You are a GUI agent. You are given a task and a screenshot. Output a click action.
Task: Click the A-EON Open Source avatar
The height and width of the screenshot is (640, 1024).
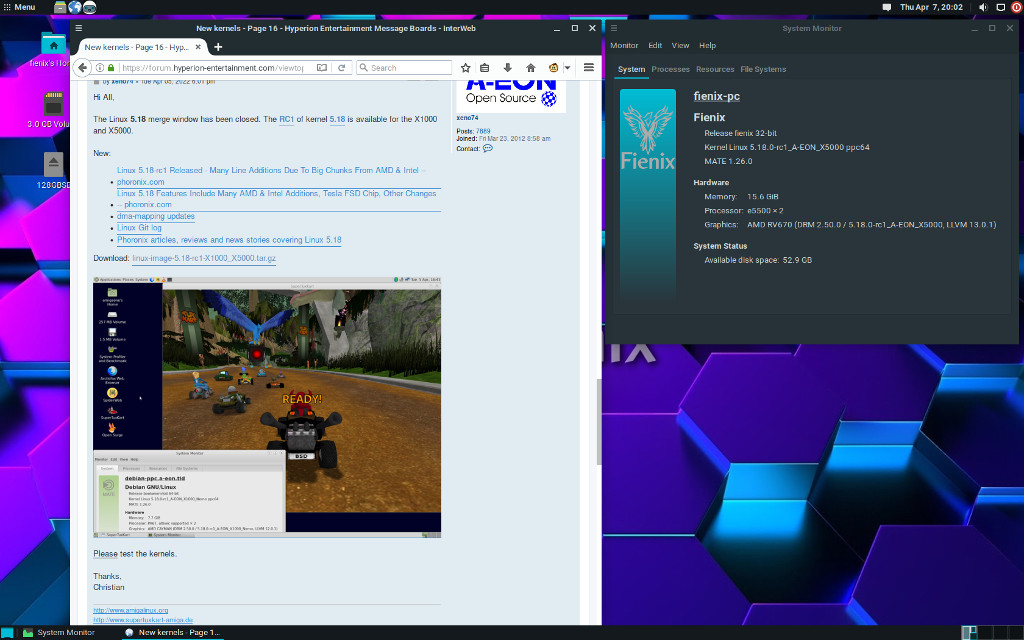point(511,95)
